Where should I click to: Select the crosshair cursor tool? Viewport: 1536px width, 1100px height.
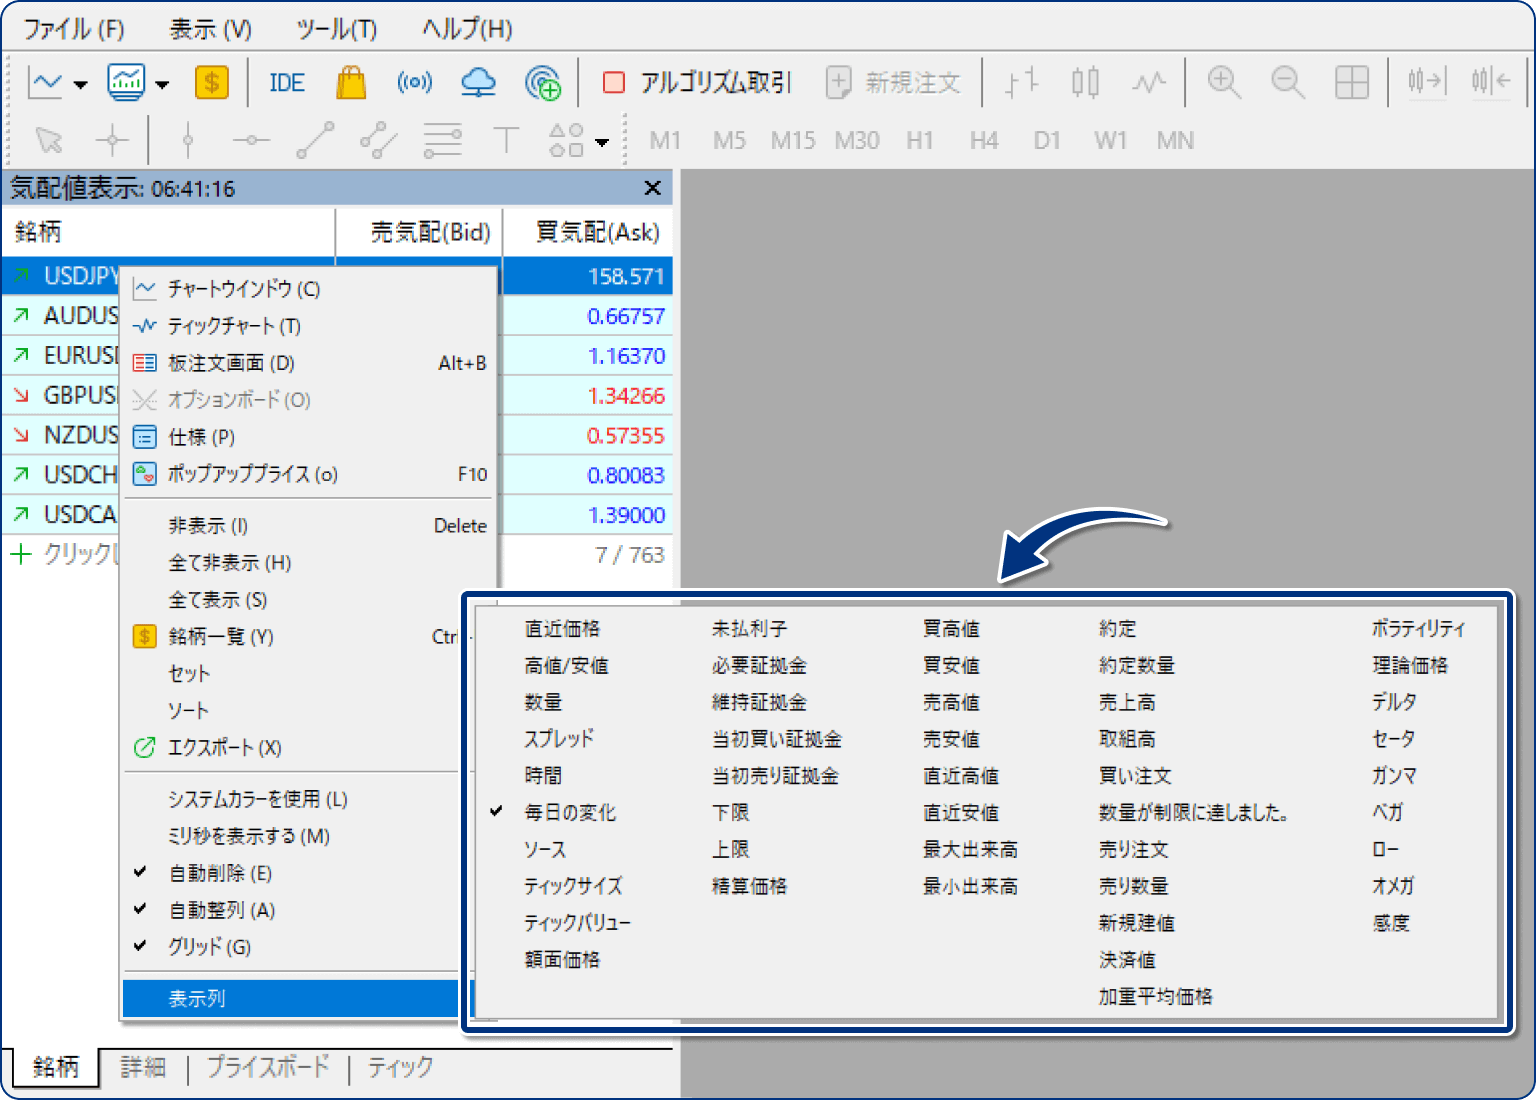(x=112, y=141)
